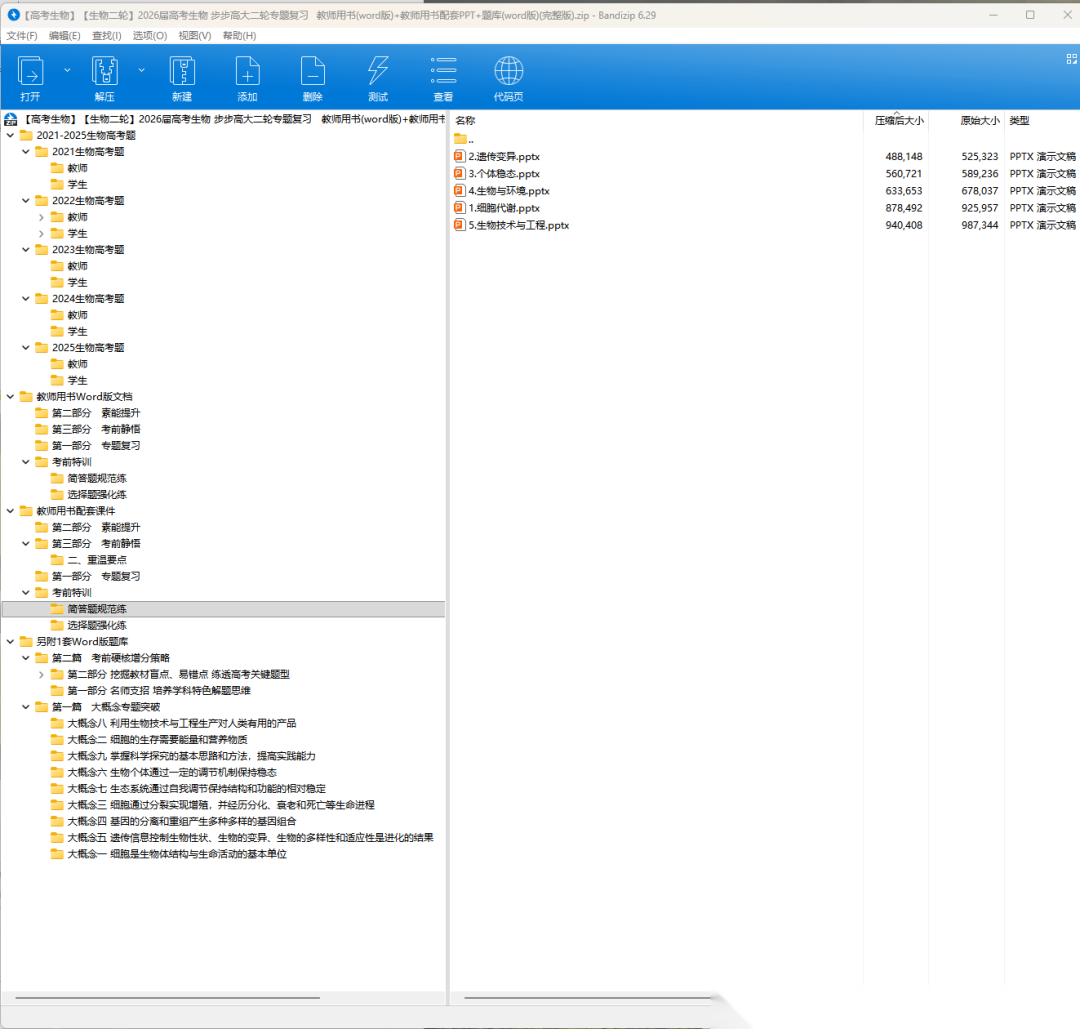Image resolution: width=1080 pixels, height=1029 pixels.
Task: Click the Extract (解压) toolbar icon
Action: (105, 72)
